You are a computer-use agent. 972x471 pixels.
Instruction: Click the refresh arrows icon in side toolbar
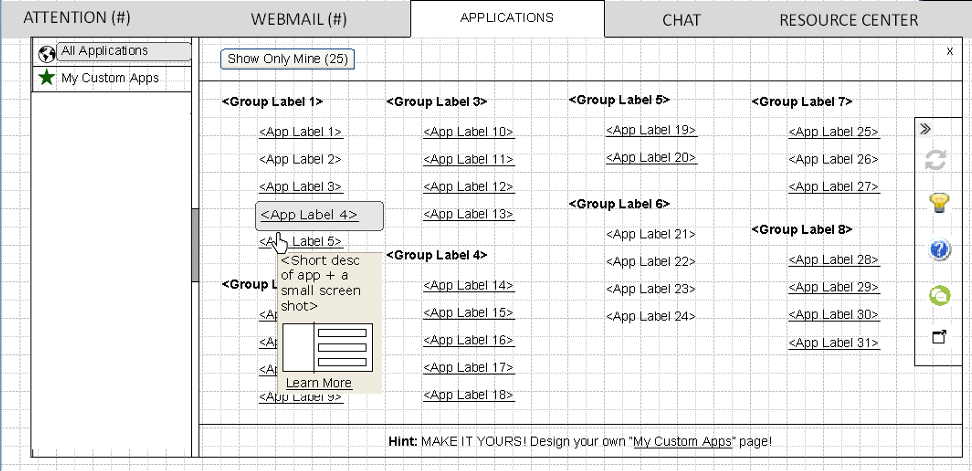pos(937,160)
